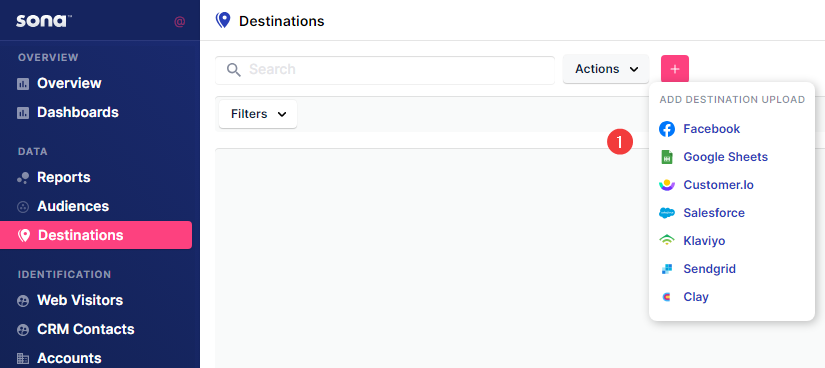The width and height of the screenshot is (825, 368).
Task: Click the @ icon beside Sona logo
Action: click(179, 22)
